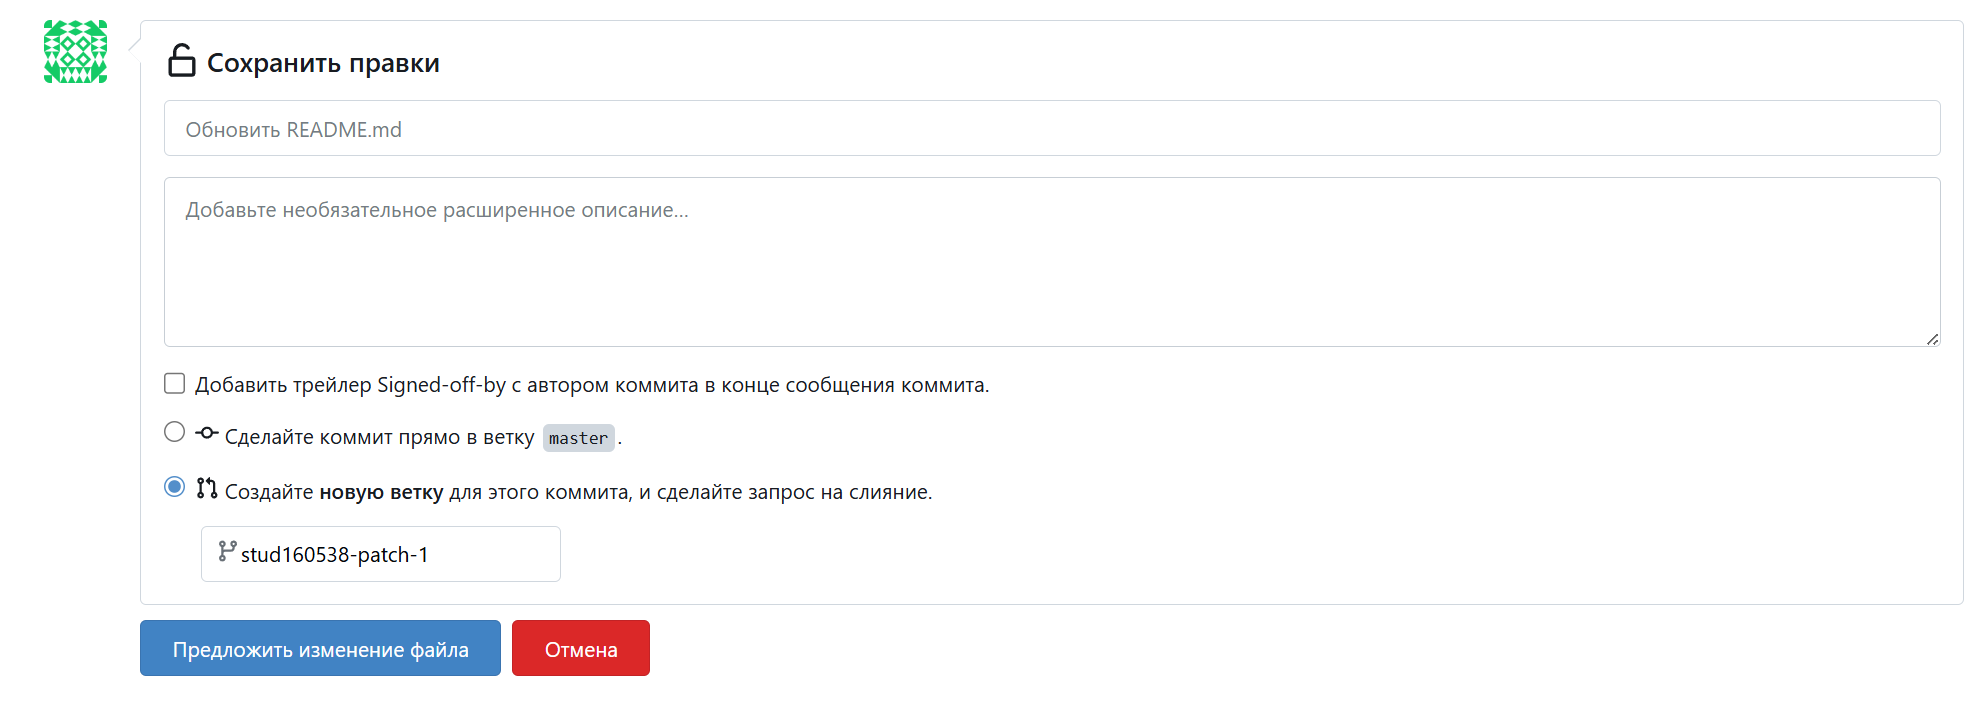Screen dimensions: 1988x708
Task: Click the Обновить README.md commit summary field
Action: 1052,128
